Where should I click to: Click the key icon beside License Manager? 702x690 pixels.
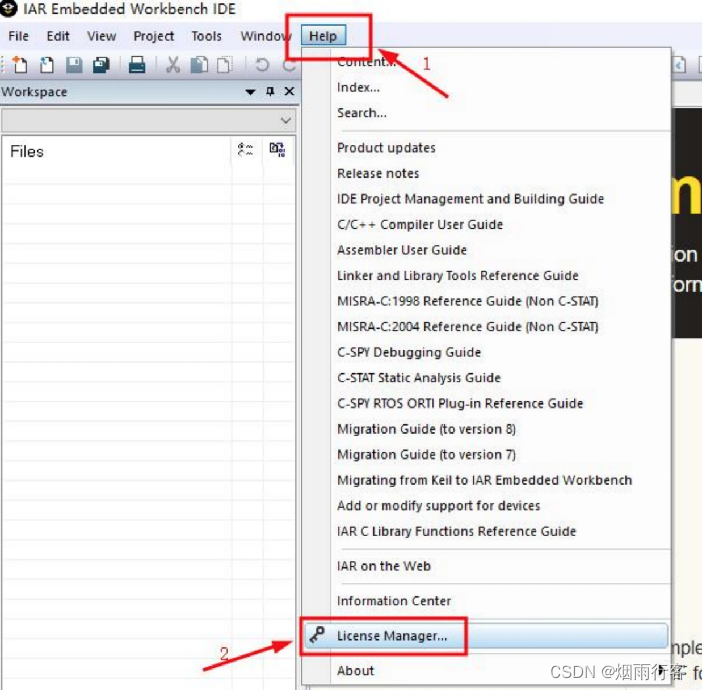click(317, 634)
